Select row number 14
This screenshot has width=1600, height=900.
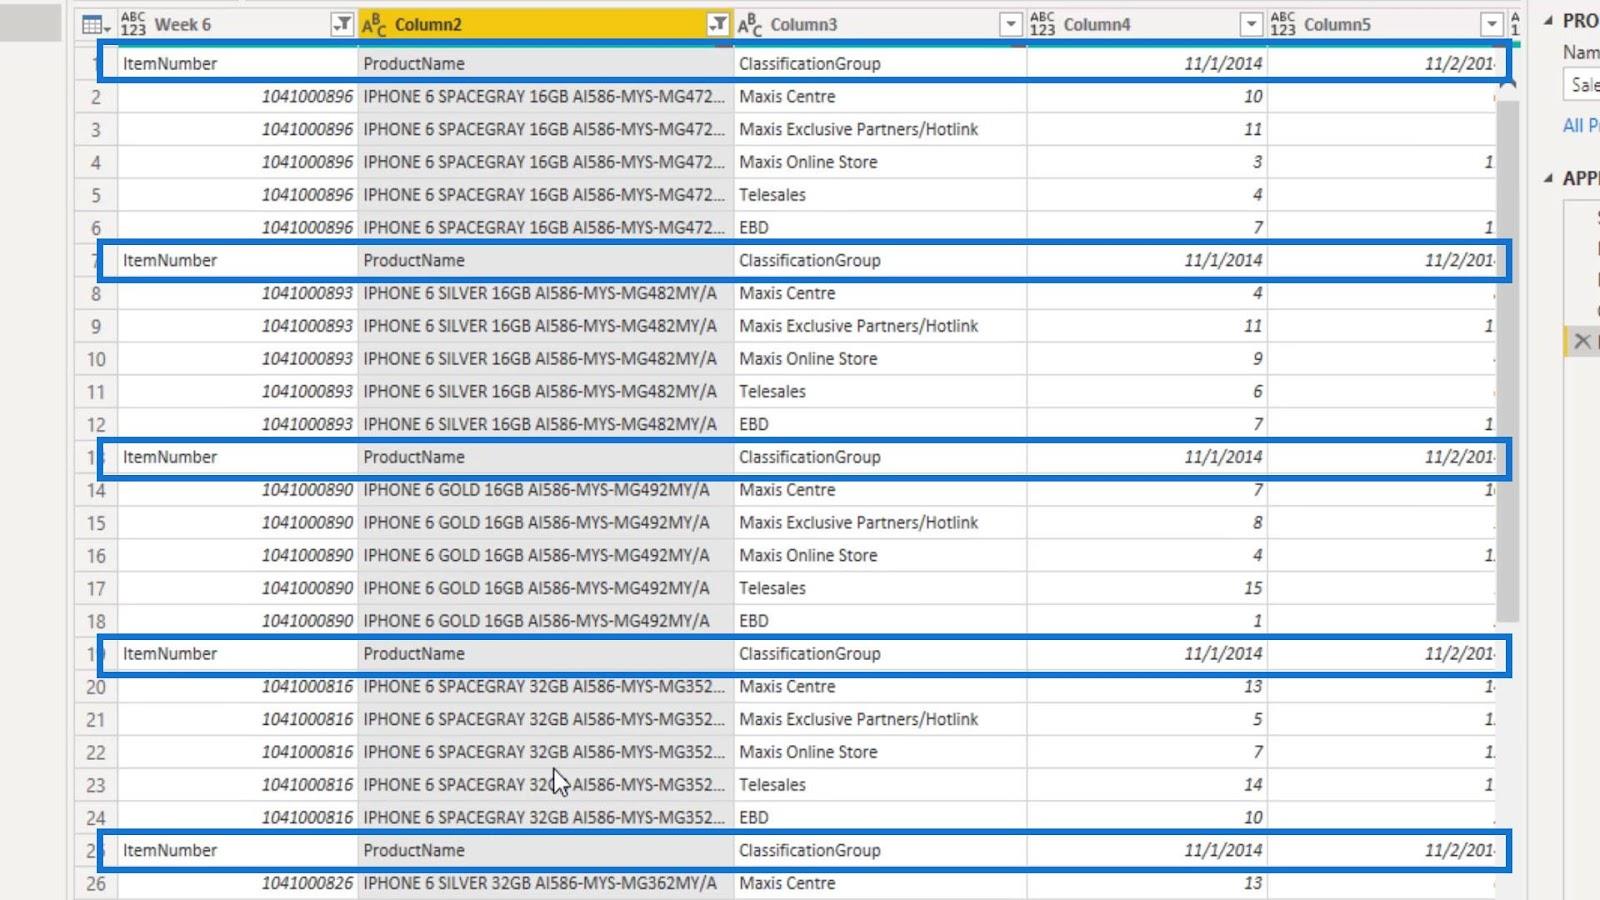pyautogui.click(x=96, y=491)
